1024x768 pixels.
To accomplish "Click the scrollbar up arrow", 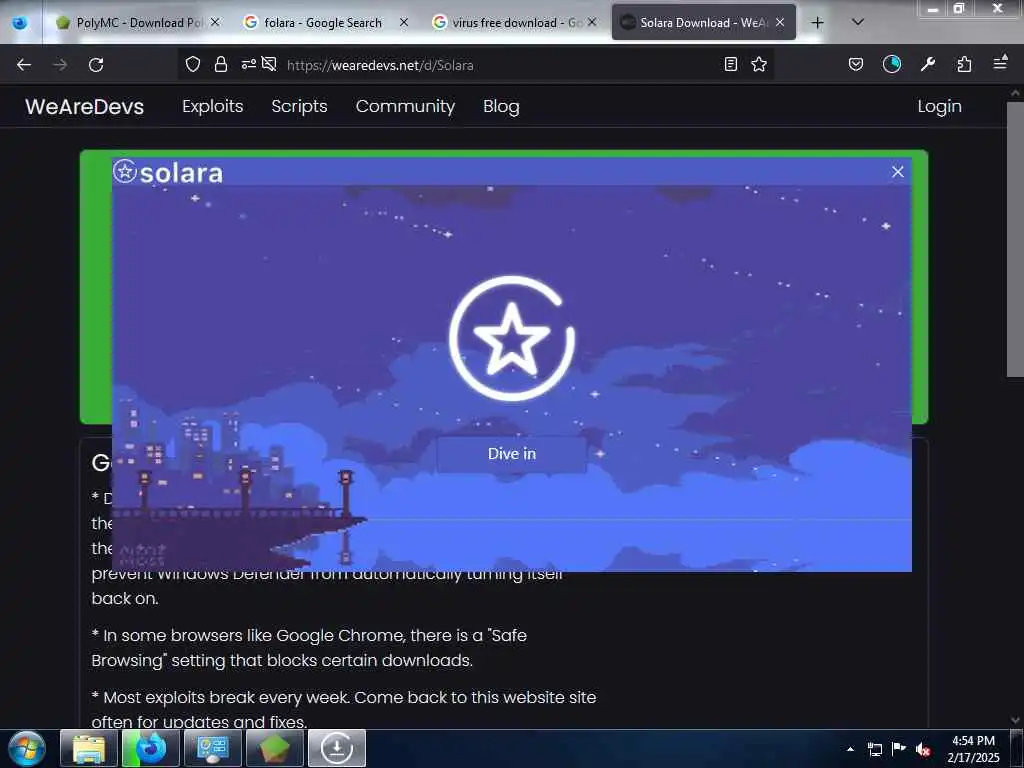I will point(1015,93).
